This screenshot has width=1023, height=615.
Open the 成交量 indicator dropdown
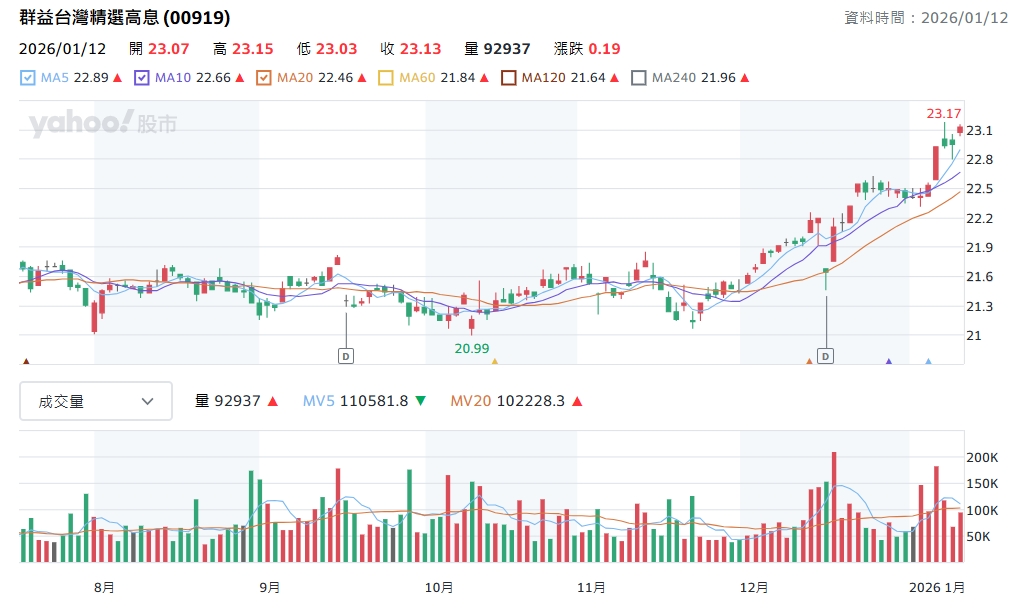96,401
